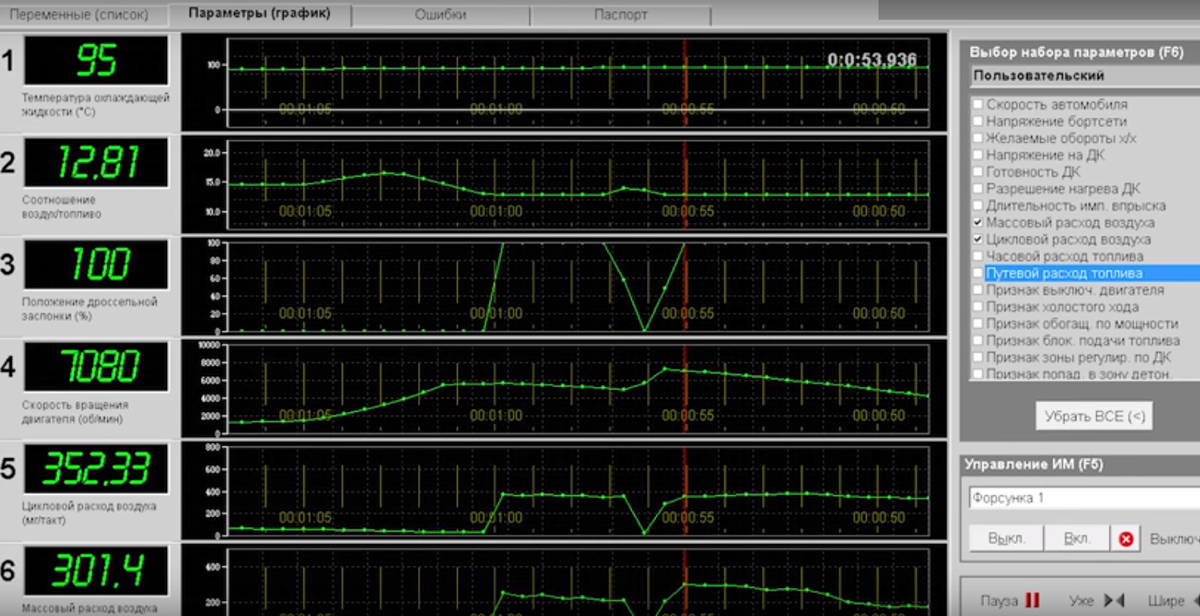Tick 'Признак выключ. двигателя' checkbox
Screen dimensions: 1200x616
coord(977,290)
